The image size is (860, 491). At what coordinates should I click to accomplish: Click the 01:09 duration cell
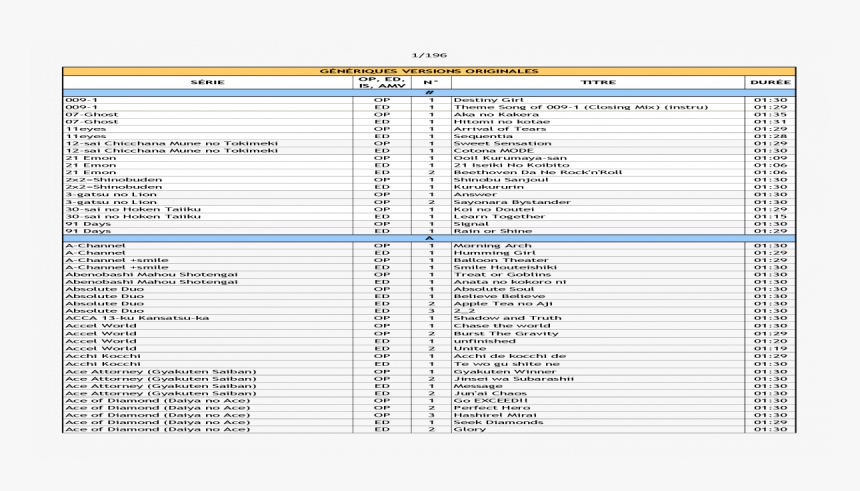point(770,158)
